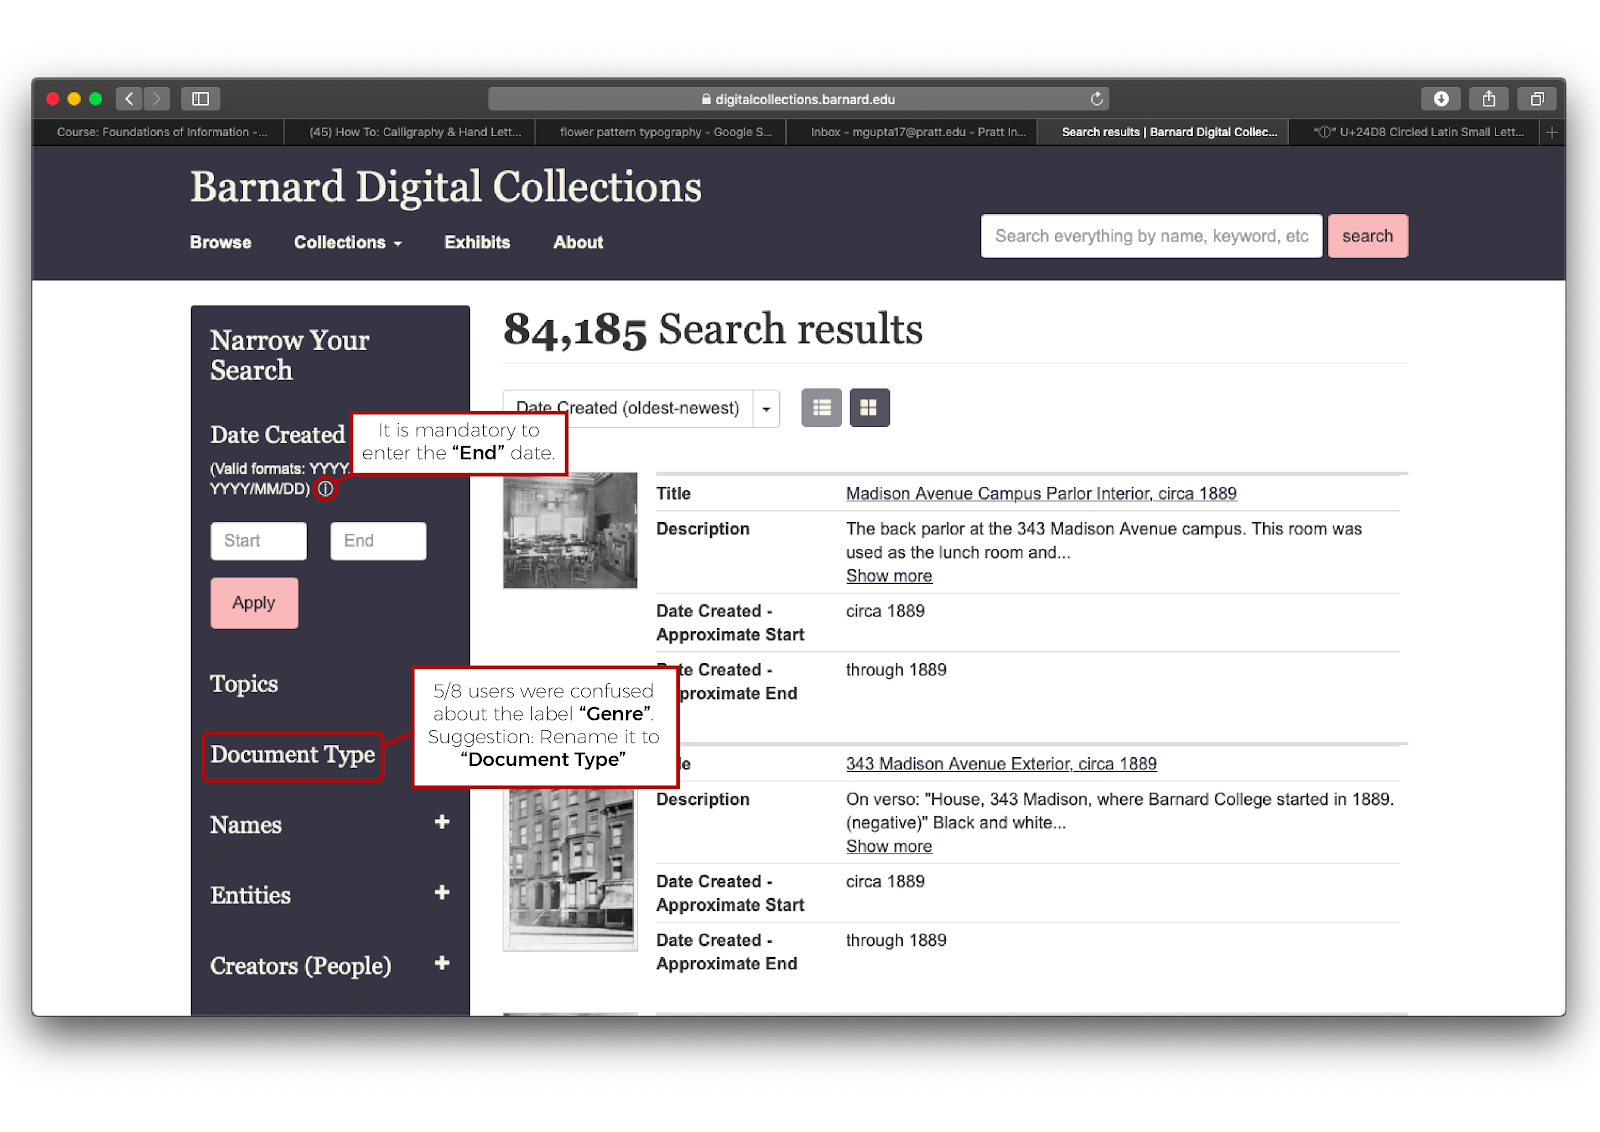The height and width of the screenshot is (1132, 1600).
Task: Expand the Names filter section
Action: point(442,822)
